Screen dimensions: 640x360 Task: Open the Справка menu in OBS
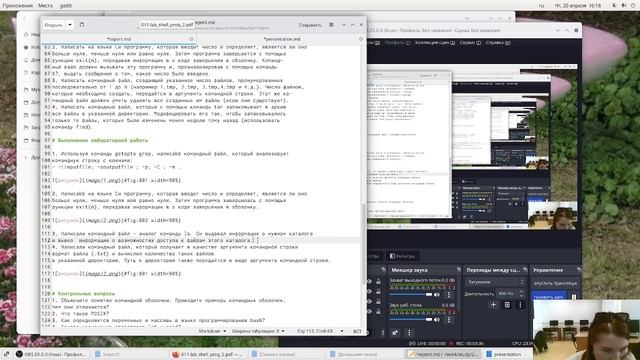pos(498,42)
